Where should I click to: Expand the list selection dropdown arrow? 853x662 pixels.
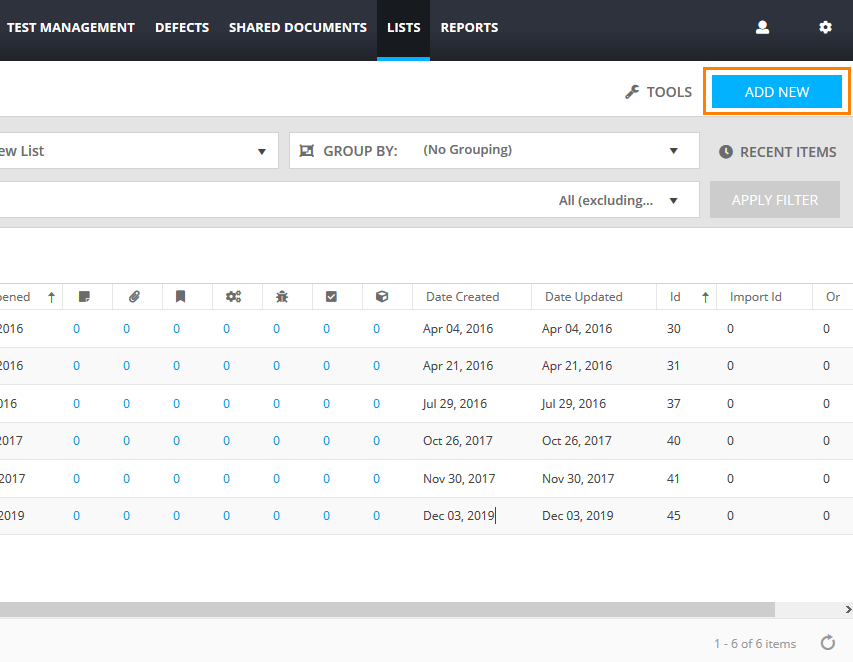(x=262, y=152)
